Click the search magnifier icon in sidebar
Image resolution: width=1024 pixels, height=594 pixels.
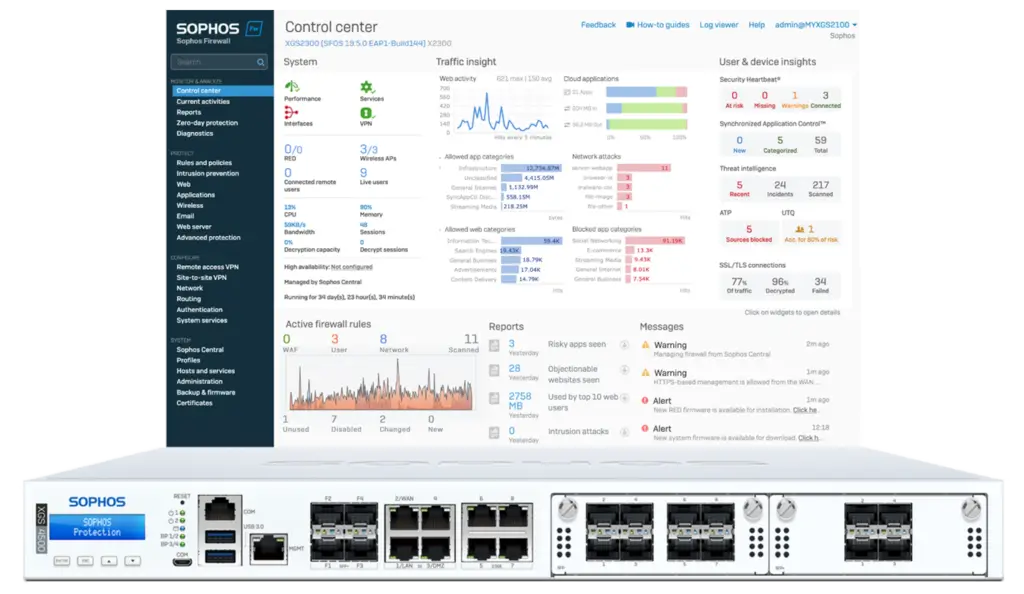pos(260,62)
